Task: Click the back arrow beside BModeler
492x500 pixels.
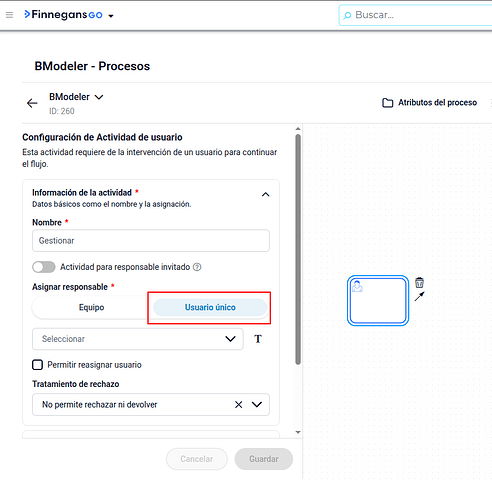Action: (x=32, y=103)
